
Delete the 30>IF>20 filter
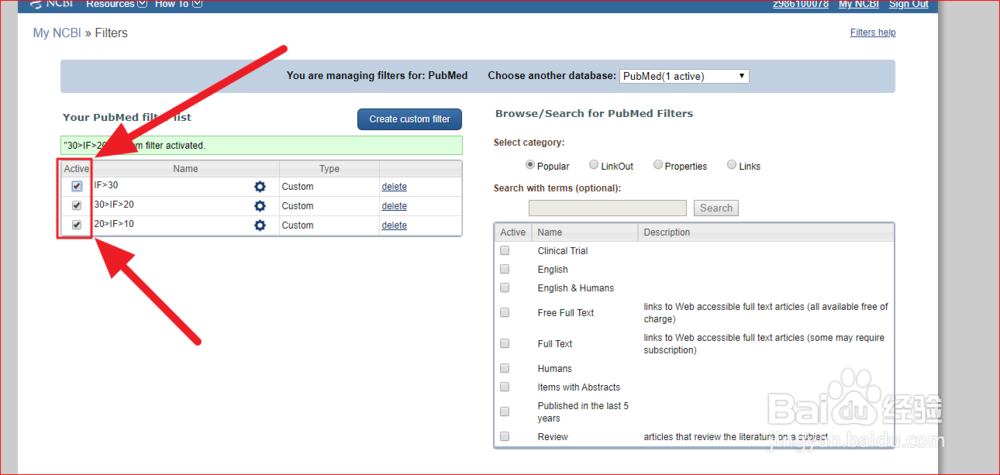click(394, 206)
